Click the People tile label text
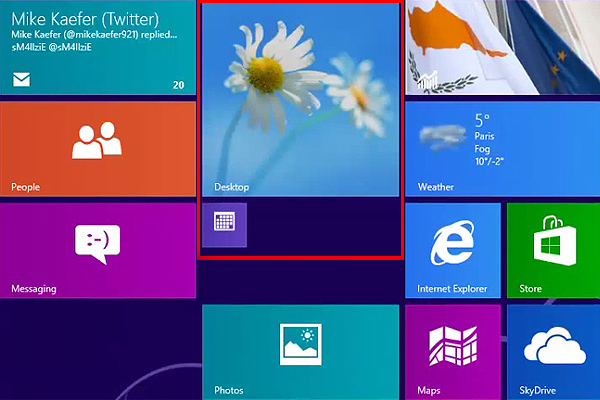The image size is (600, 400). tap(25, 187)
